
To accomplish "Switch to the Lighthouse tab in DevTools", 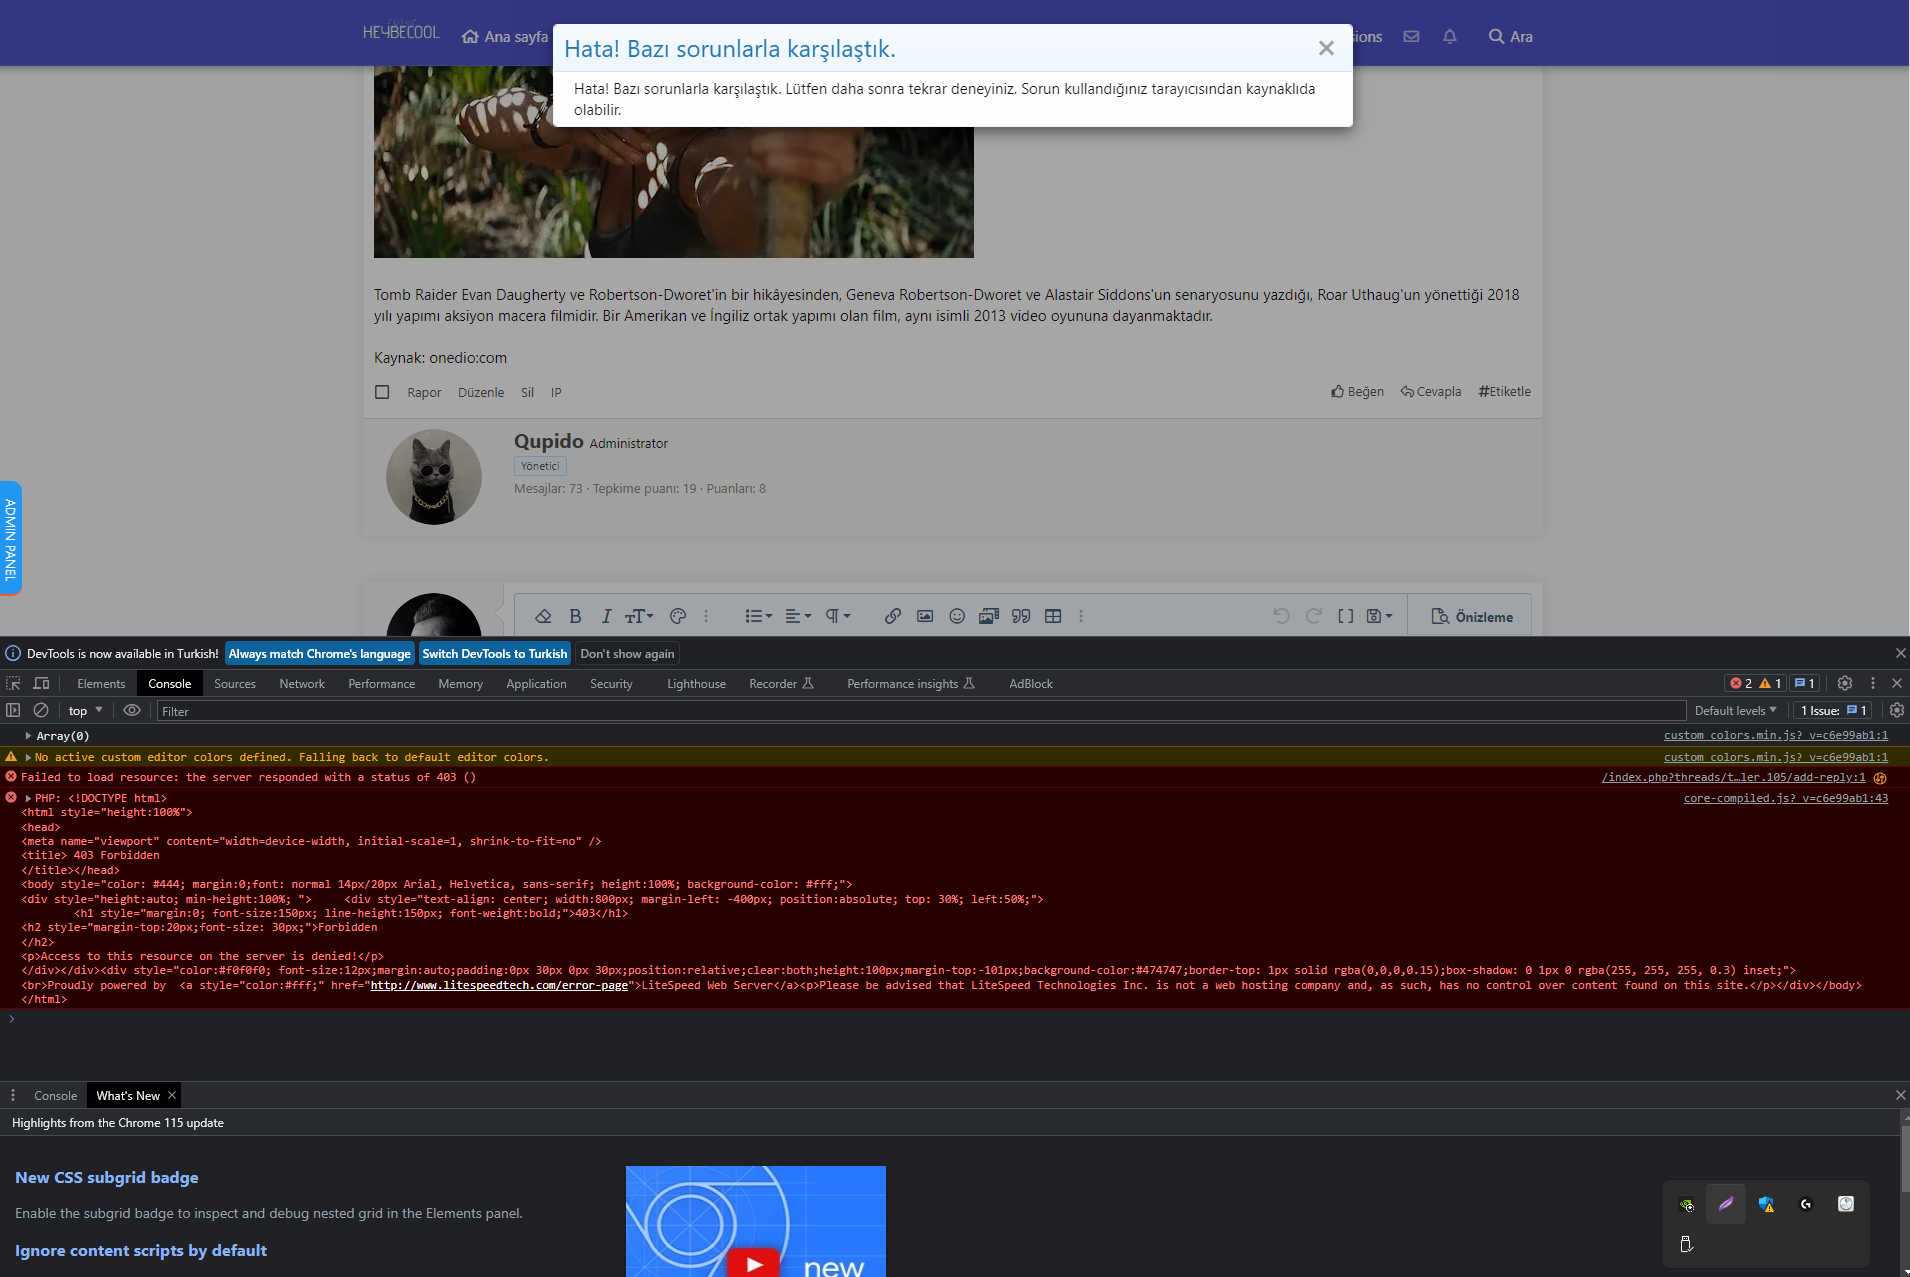I will tap(696, 683).
